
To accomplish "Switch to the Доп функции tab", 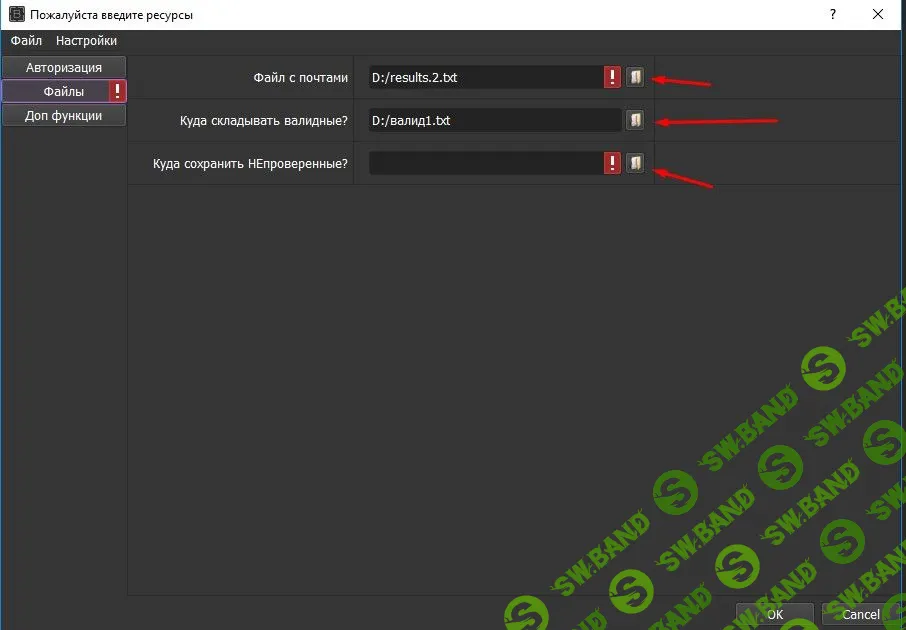I will tap(64, 116).
